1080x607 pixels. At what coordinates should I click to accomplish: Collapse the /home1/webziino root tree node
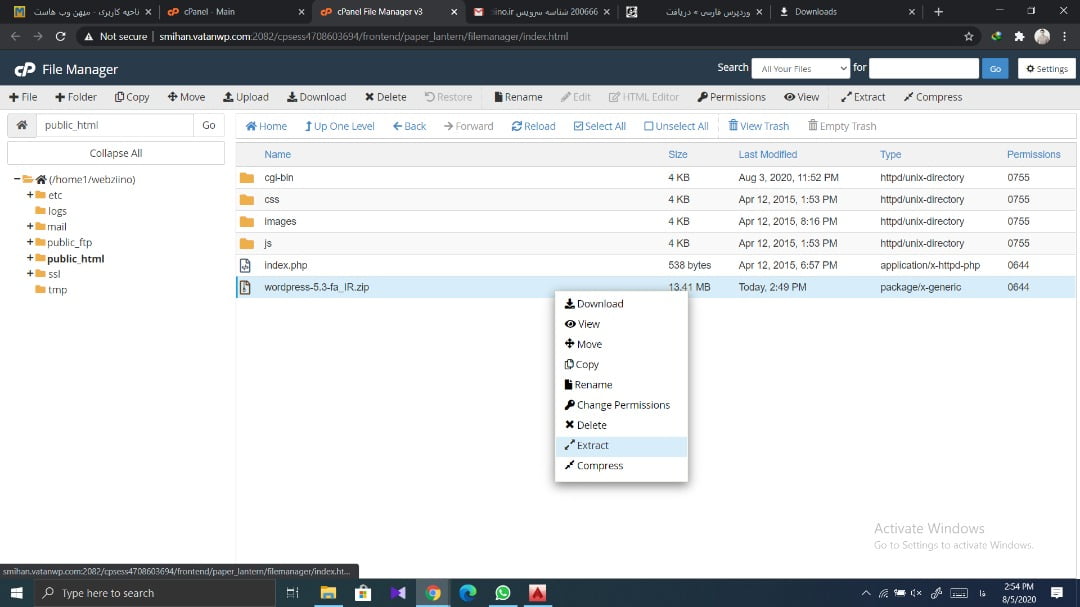(17, 178)
